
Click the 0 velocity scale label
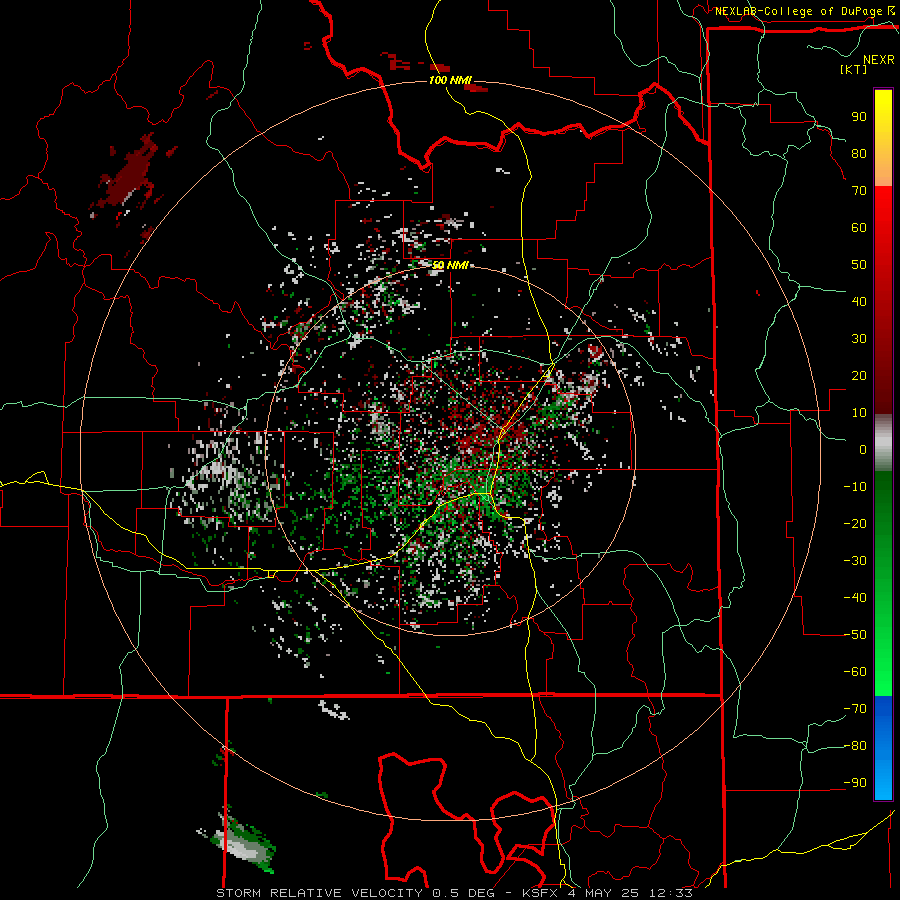pos(863,450)
